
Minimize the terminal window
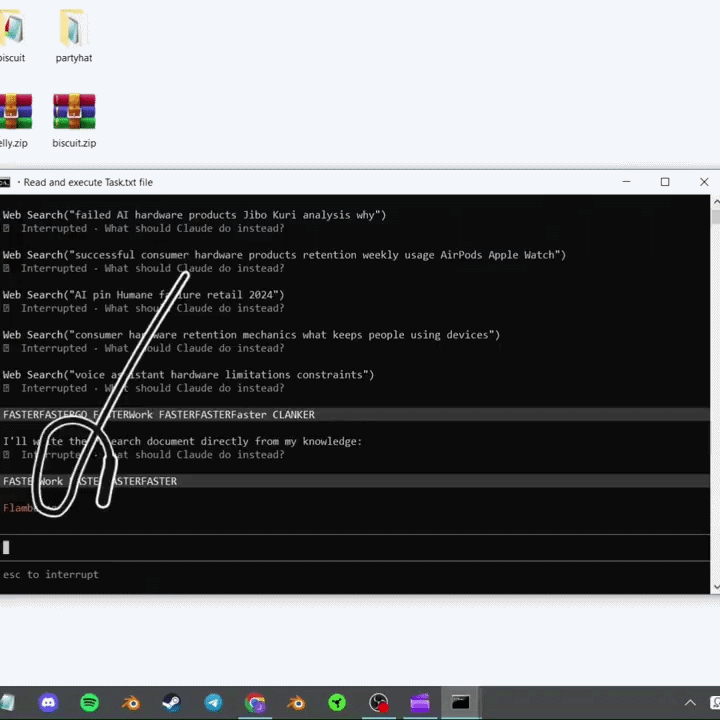click(626, 182)
